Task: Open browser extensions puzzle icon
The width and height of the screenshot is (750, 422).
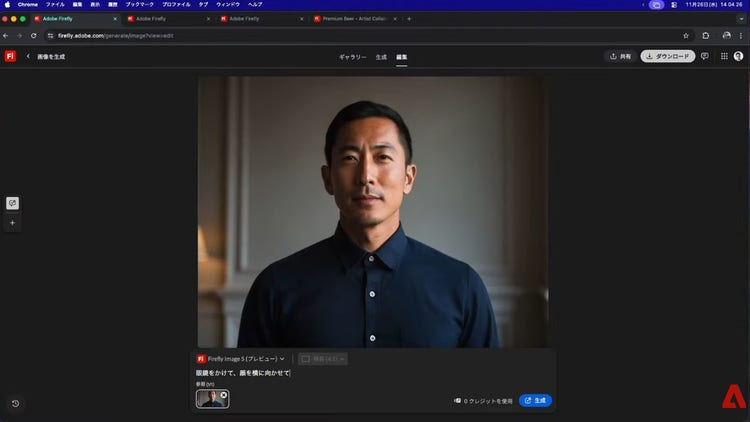Action: click(706, 35)
